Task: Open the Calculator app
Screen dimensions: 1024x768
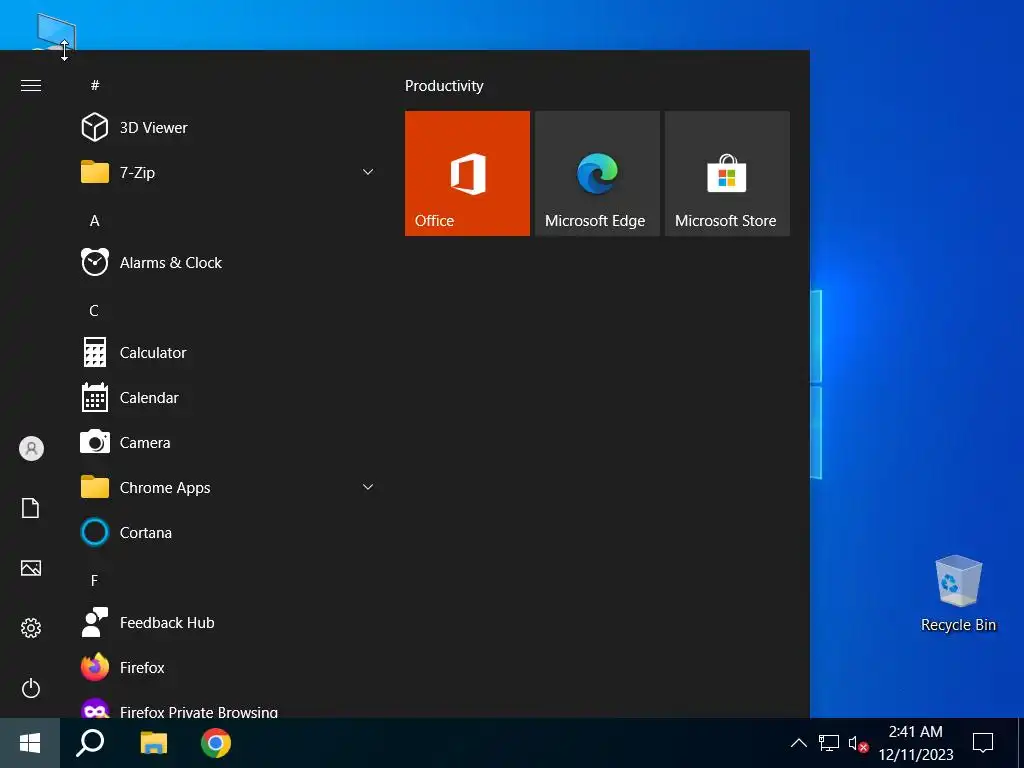Action: (229, 353)
